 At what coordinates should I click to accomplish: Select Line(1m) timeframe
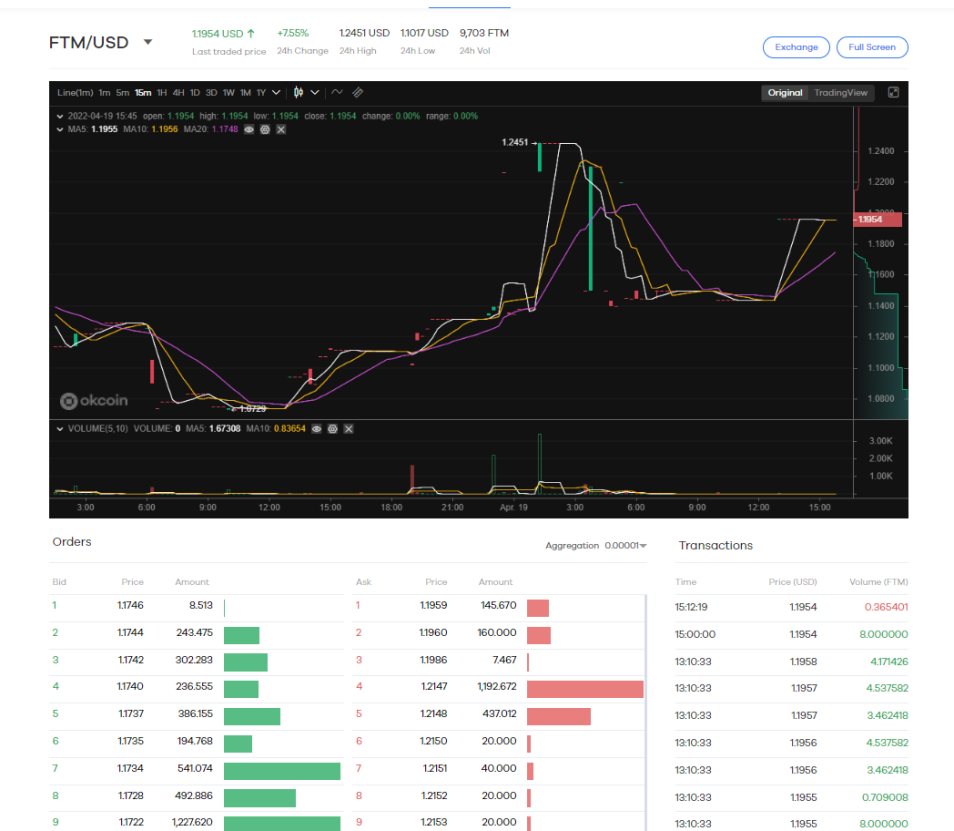75,92
